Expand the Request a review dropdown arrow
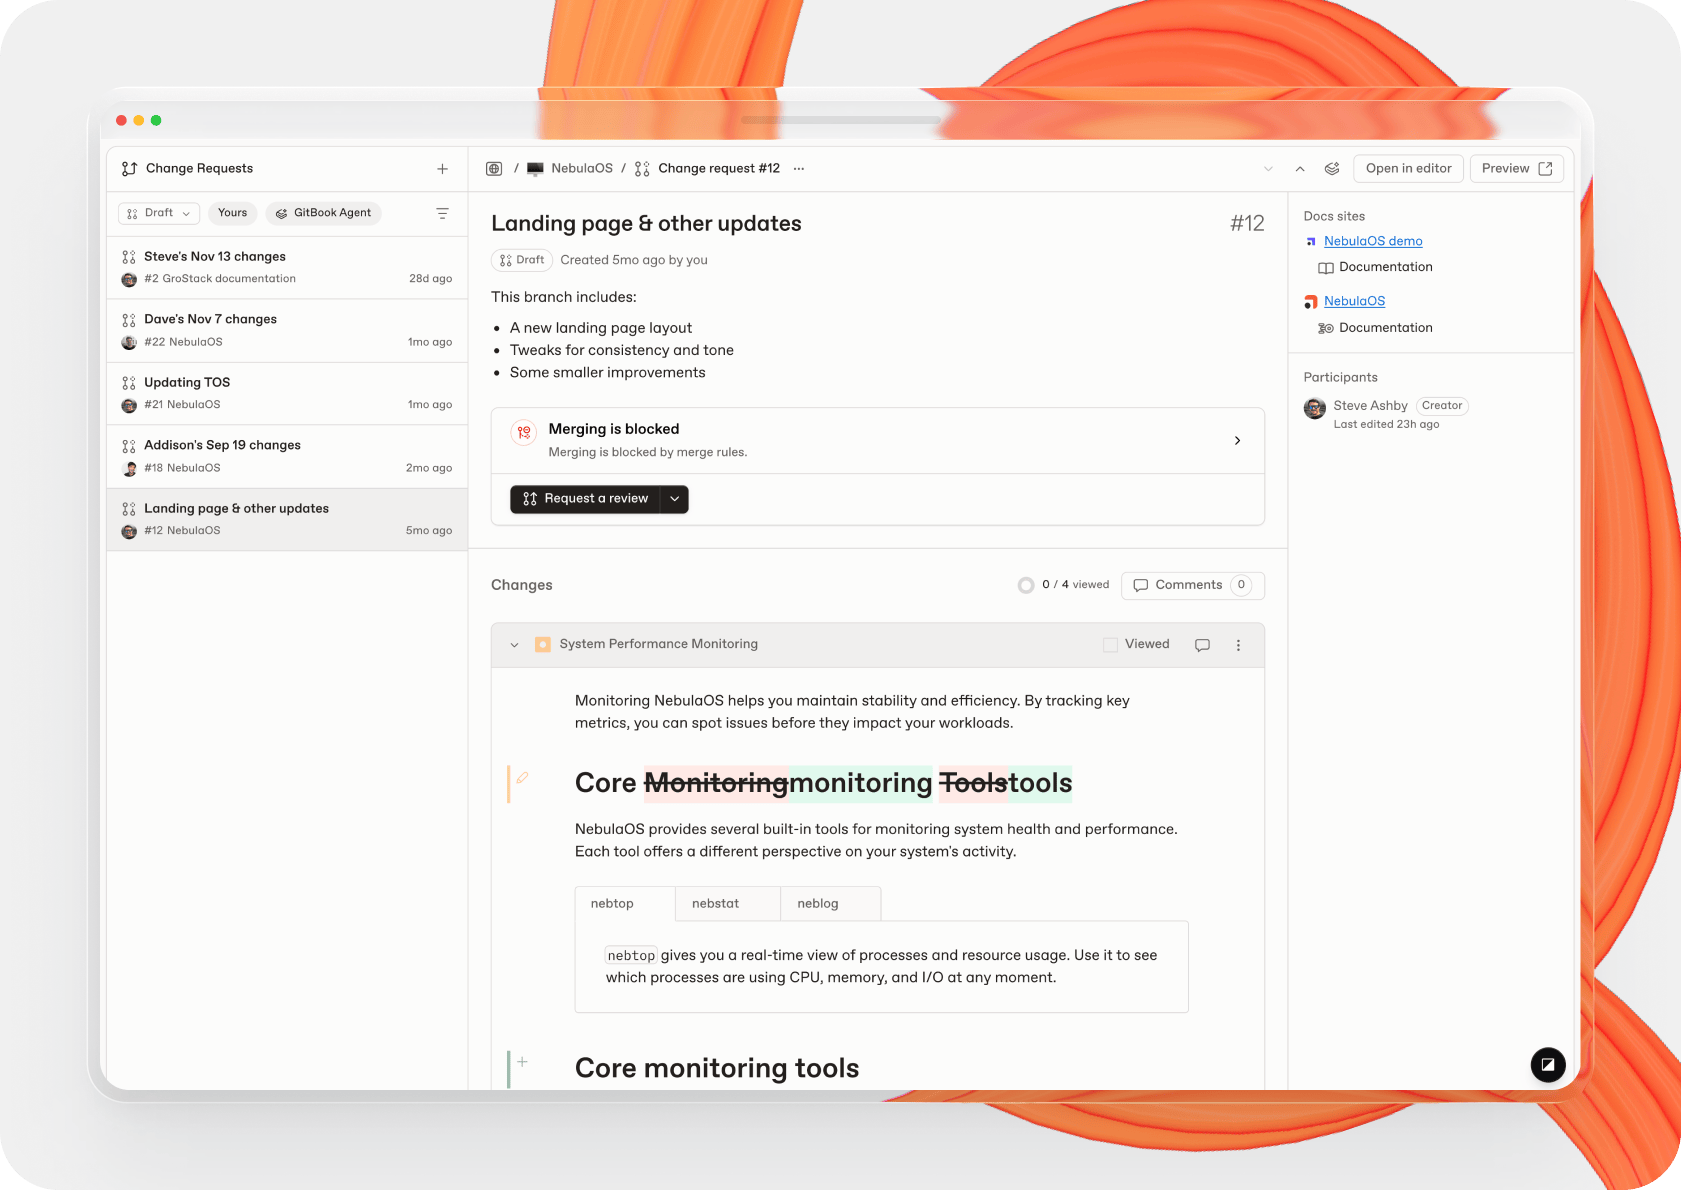The image size is (1681, 1190). (x=675, y=499)
